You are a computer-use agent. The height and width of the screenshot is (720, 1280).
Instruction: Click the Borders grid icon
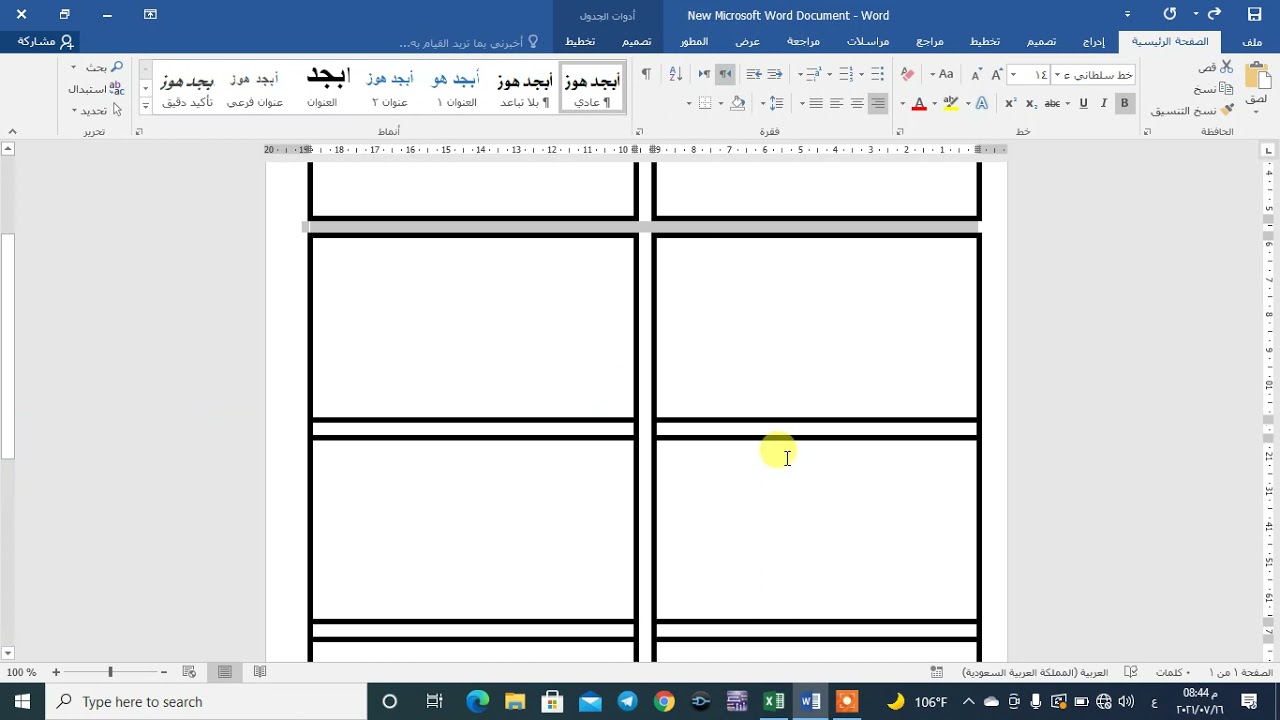705,103
